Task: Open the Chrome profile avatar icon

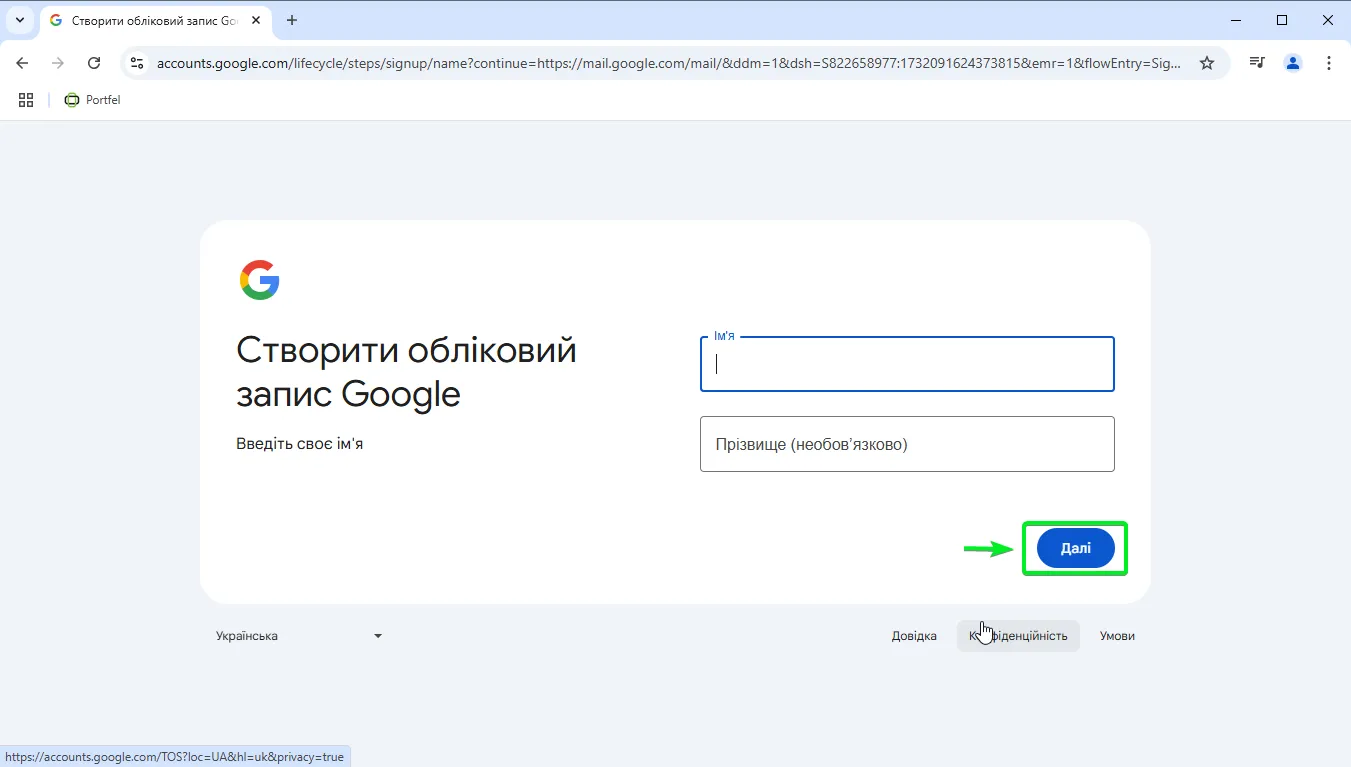Action: click(x=1293, y=63)
